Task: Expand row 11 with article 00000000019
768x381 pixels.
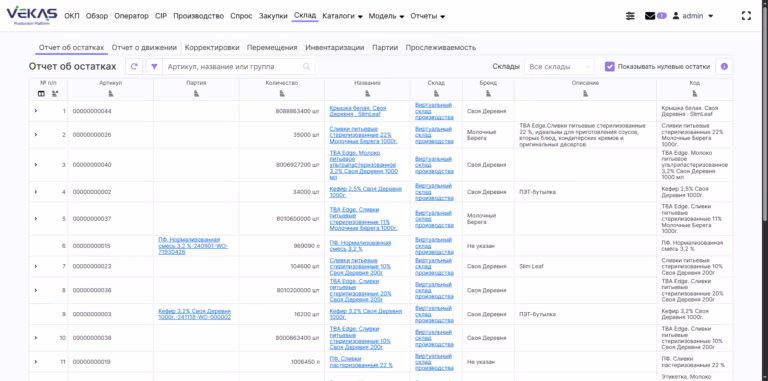Action: click(x=36, y=361)
